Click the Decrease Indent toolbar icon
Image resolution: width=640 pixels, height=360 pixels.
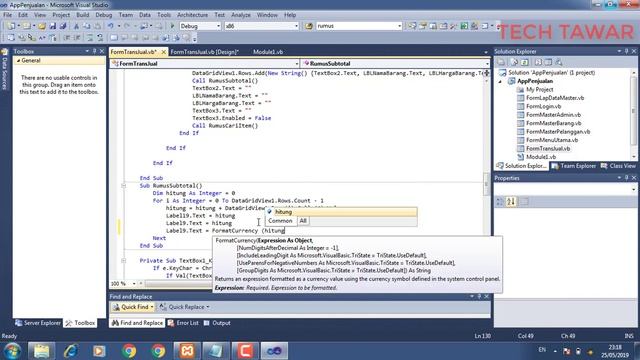pos(67,38)
